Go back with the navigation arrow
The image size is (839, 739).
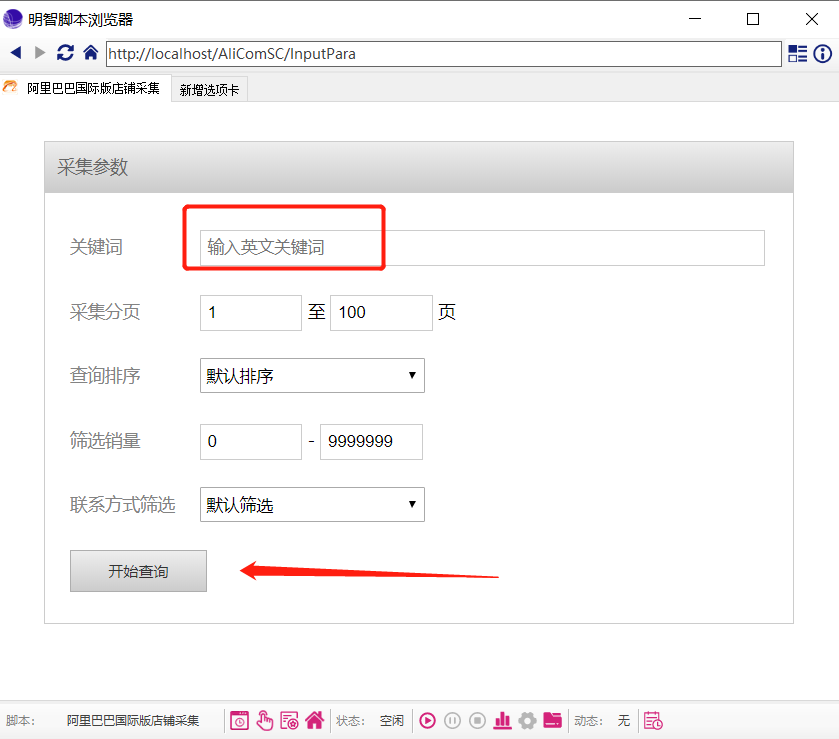pos(16,52)
